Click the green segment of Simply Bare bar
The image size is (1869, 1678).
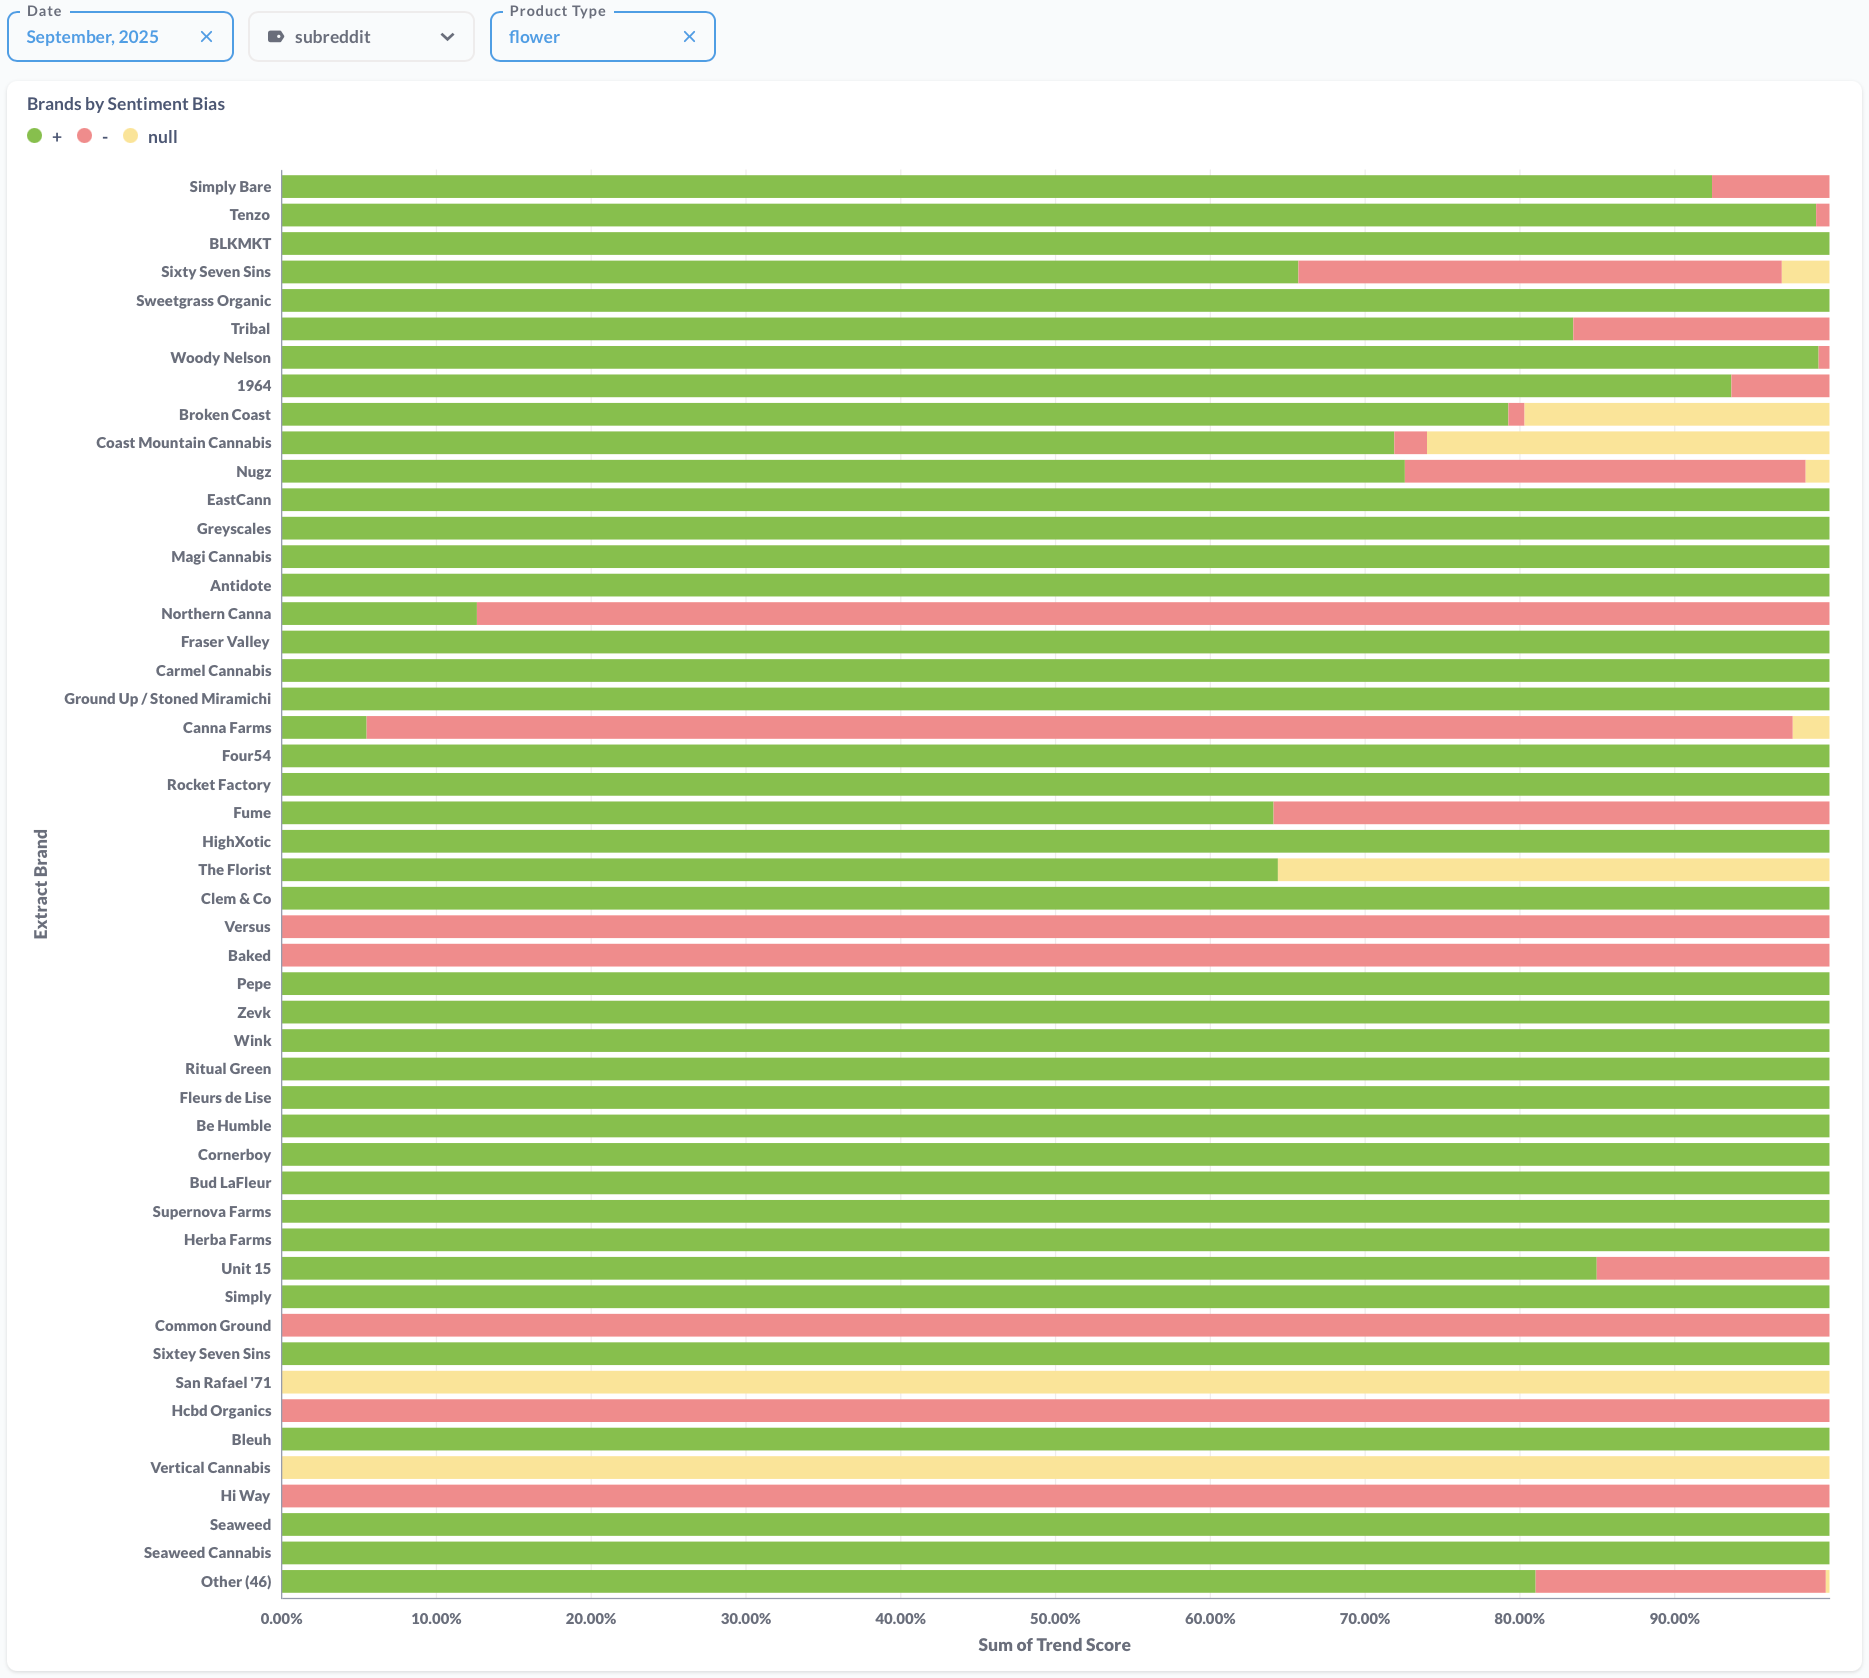coord(995,187)
